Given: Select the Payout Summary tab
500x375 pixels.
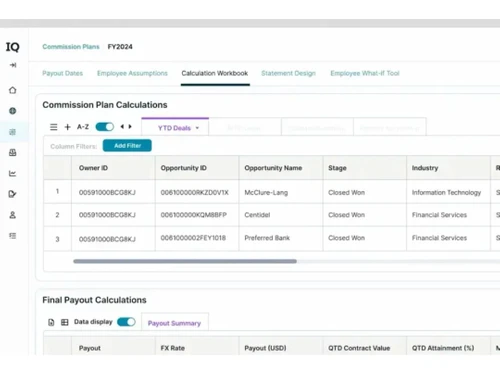Looking at the screenshot, I should point(174,323).
